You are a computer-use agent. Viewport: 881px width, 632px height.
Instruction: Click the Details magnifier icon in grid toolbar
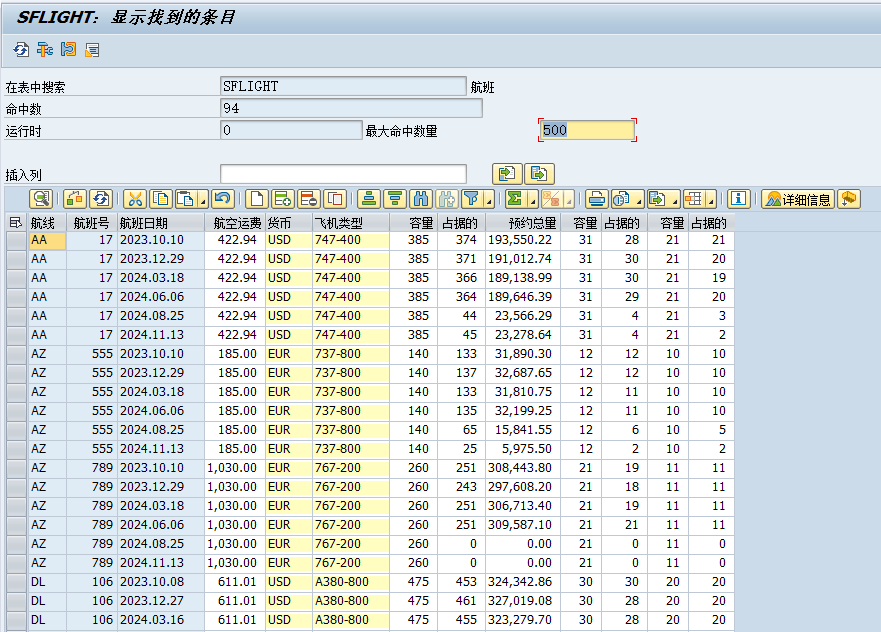pyautogui.click(x=40, y=199)
